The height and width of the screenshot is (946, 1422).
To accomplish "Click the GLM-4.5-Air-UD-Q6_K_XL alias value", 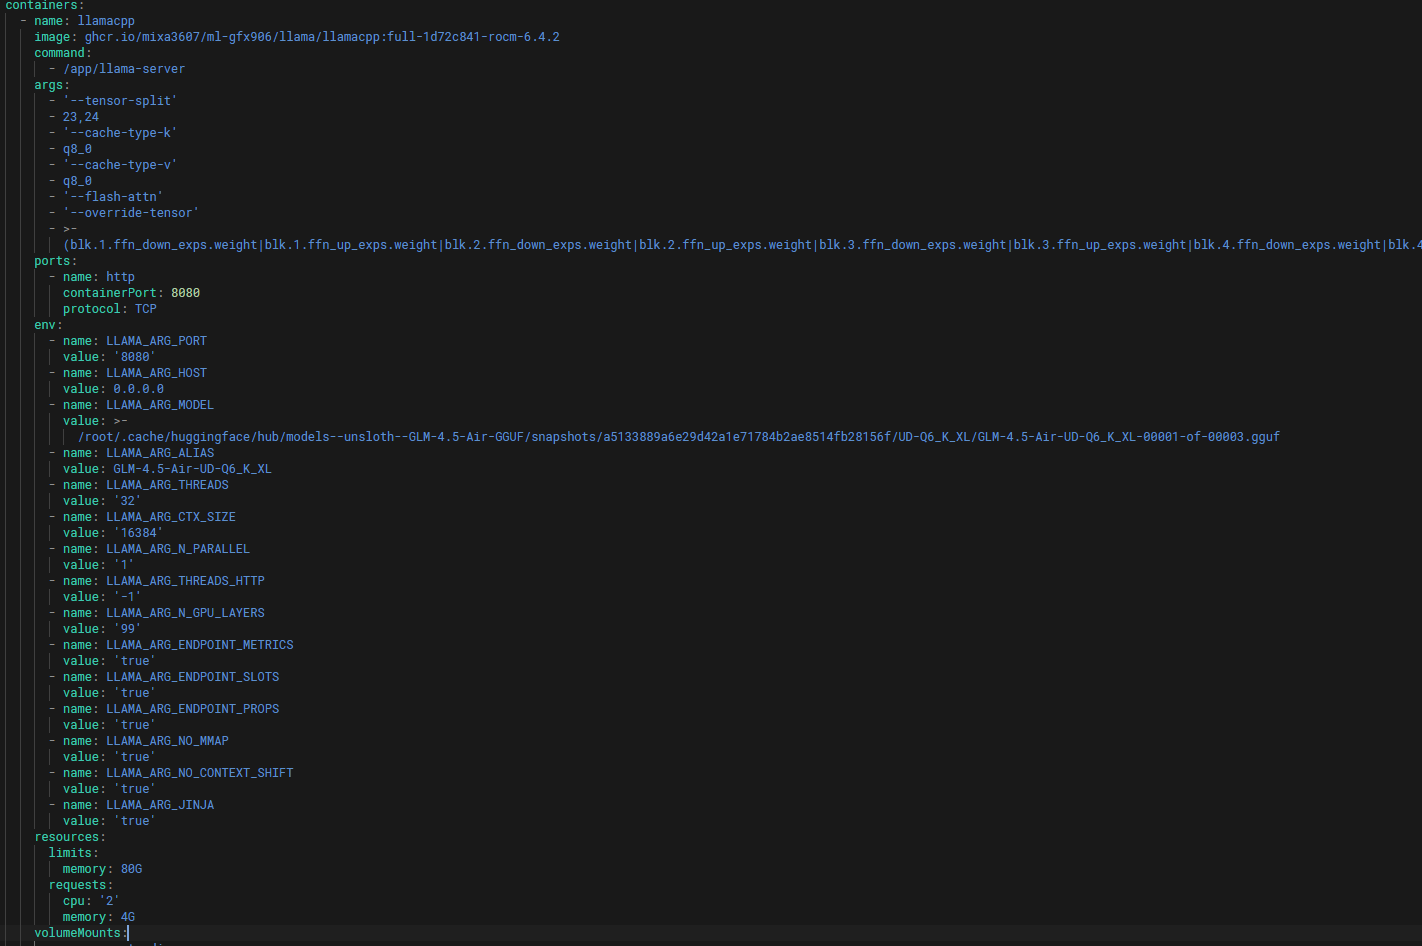I will pos(192,469).
